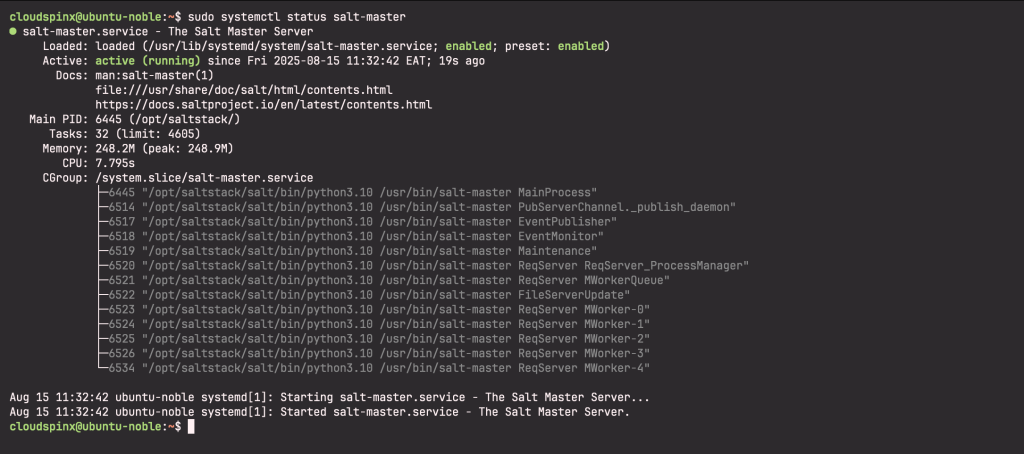1024x454 pixels.
Task: Click the https://docs.saltproject.io documentation link
Action: (x=263, y=105)
